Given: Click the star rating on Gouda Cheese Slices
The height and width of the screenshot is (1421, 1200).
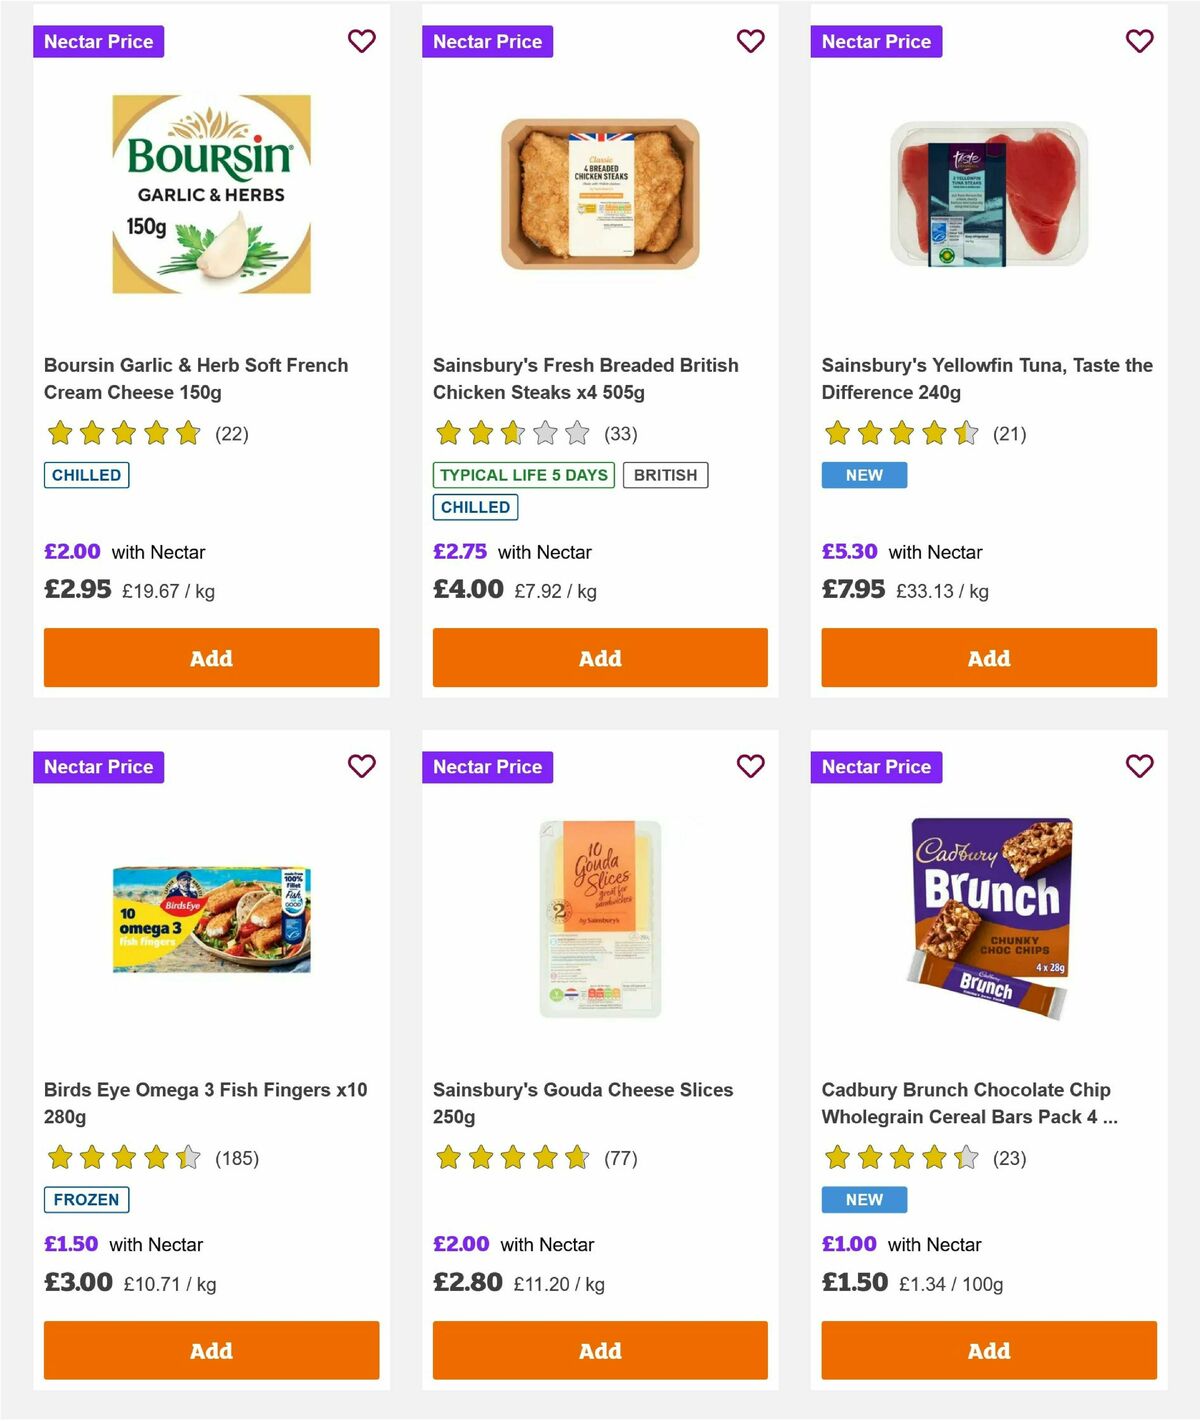Looking at the screenshot, I should pyautogui.click(x=510, y=1158).
